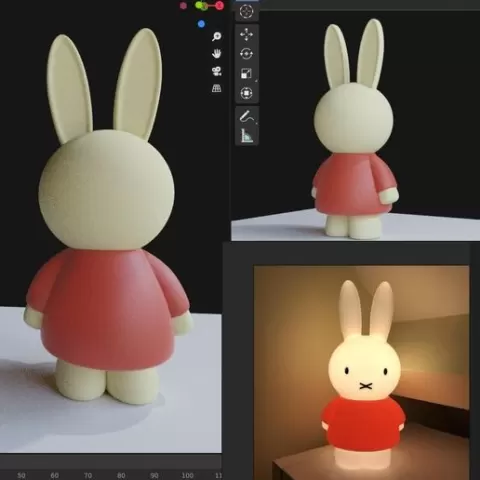The width and height of the screenshot is (480, 480).
Task: Click the red X axis gizmo dot
Action: point(219,5)
